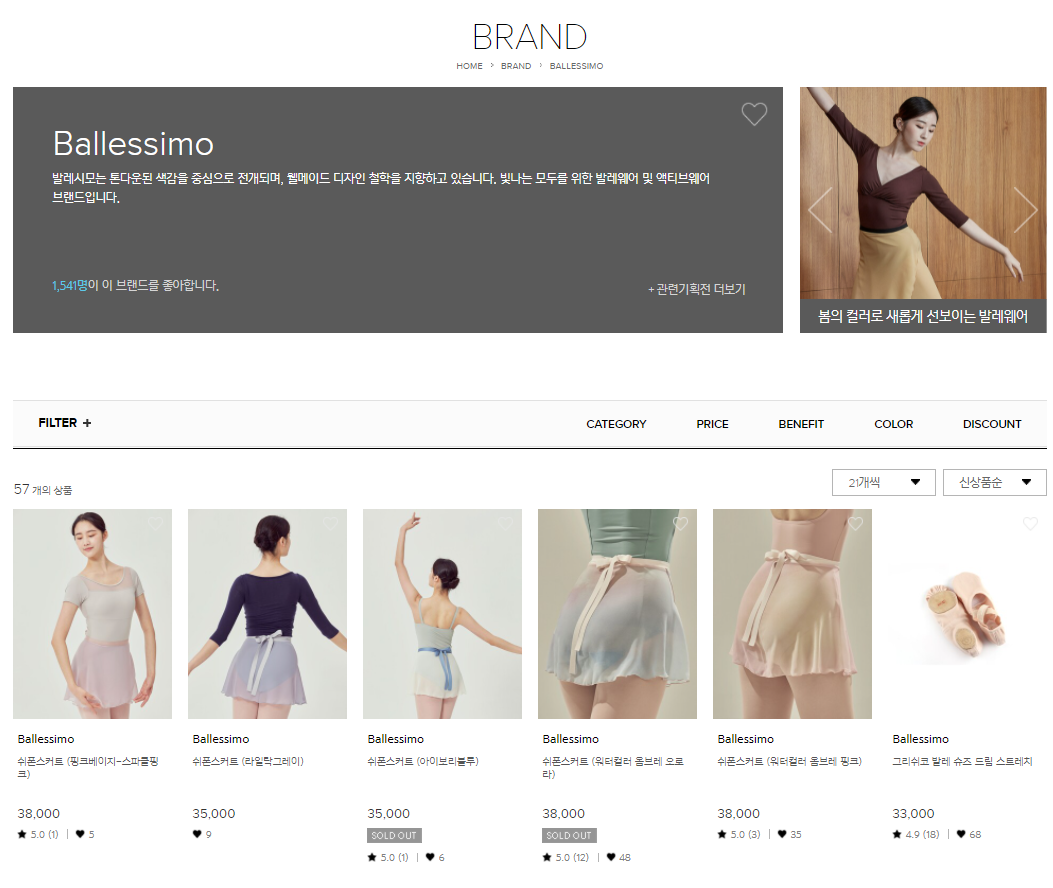Open the navy top lilac skirt product image
Screen dimensions: 1053x888
click(x=267, y=613)
